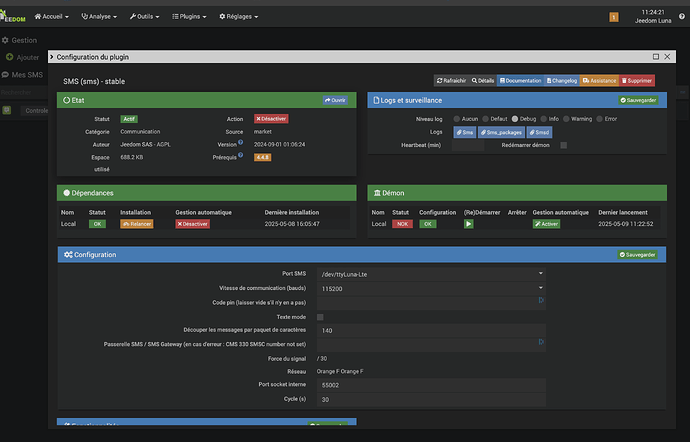Open the Smsd log
This screenshot has height=442, width=690.
coord(539,132)
